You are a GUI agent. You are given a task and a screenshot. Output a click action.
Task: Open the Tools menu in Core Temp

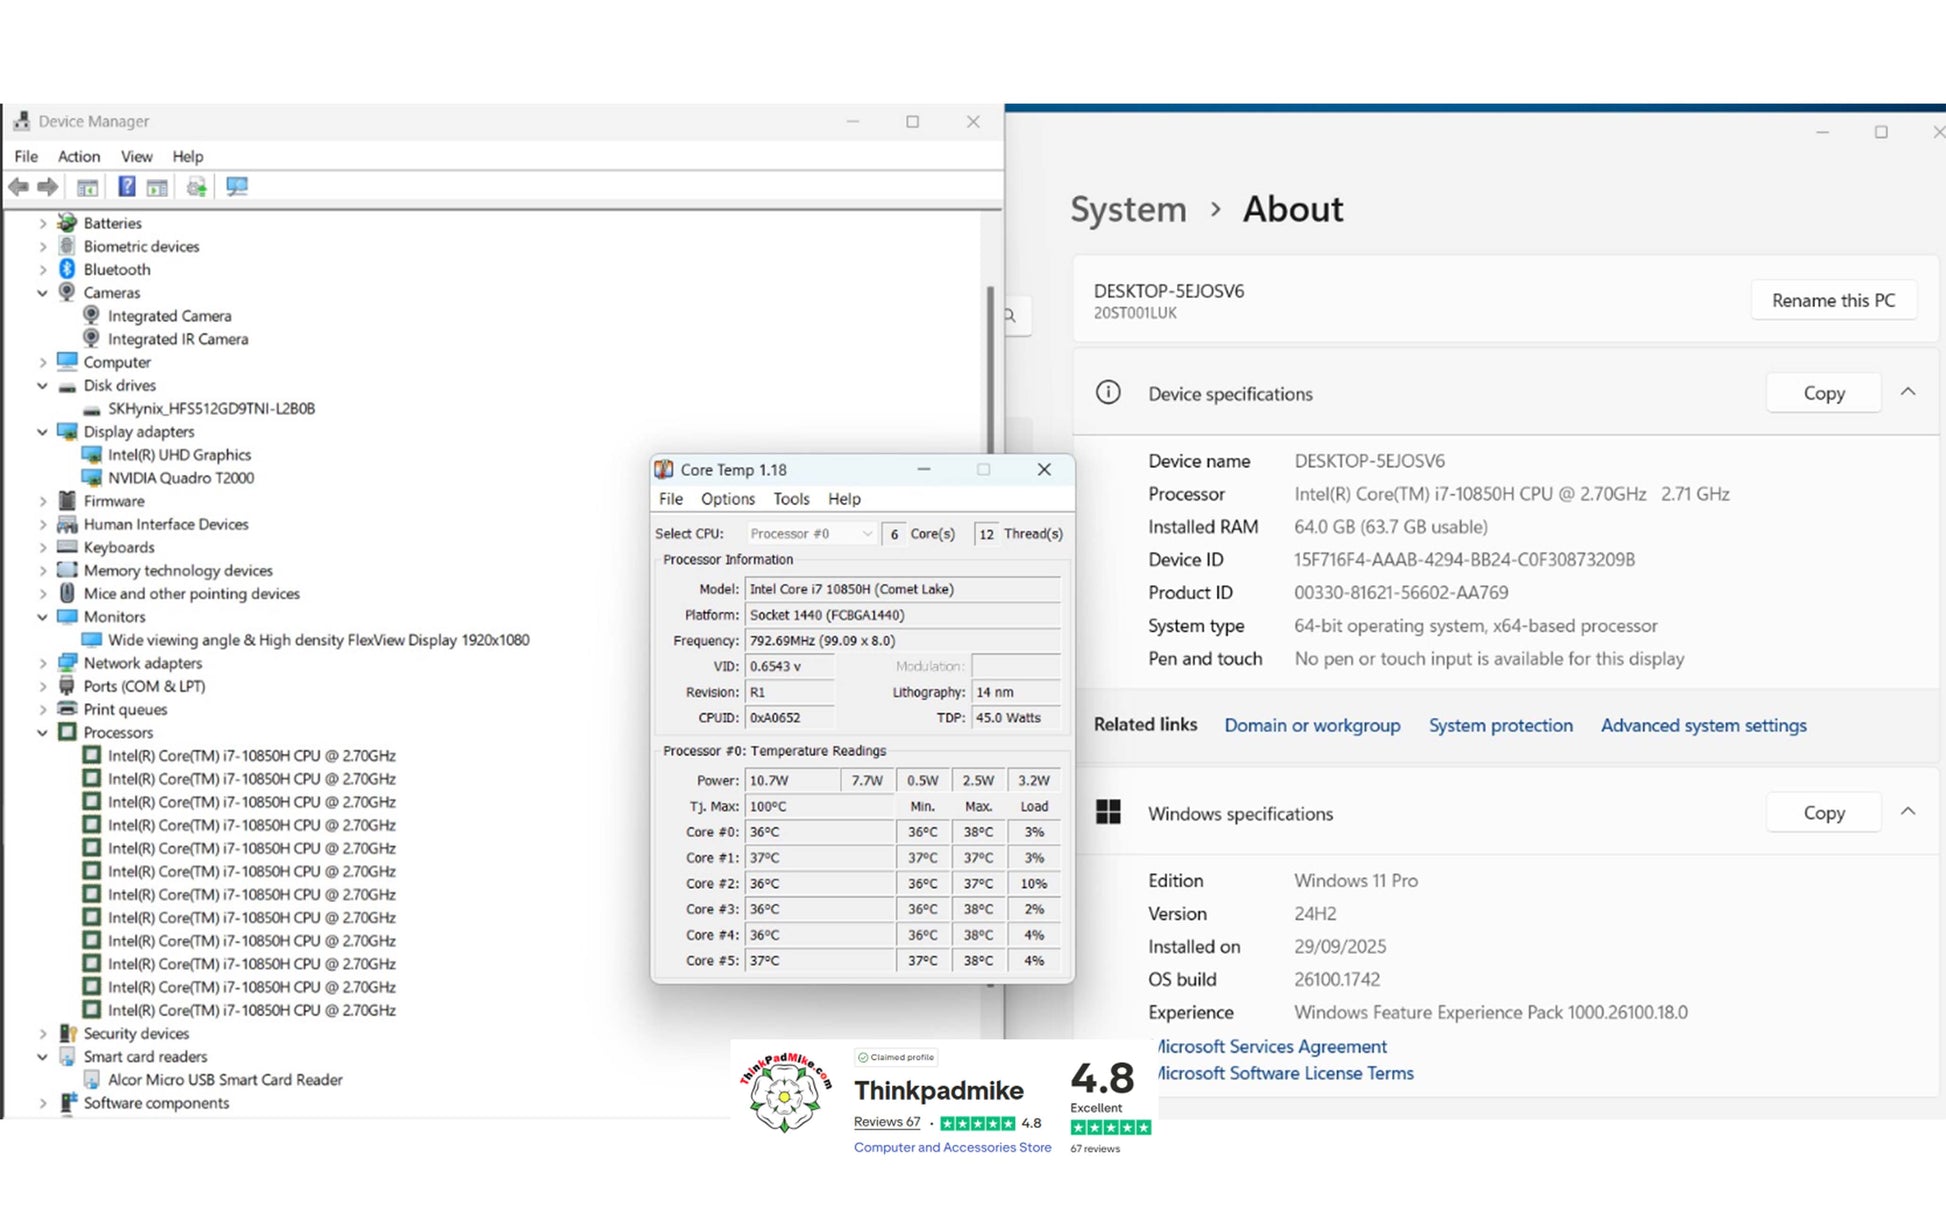(x=790, y=499)
